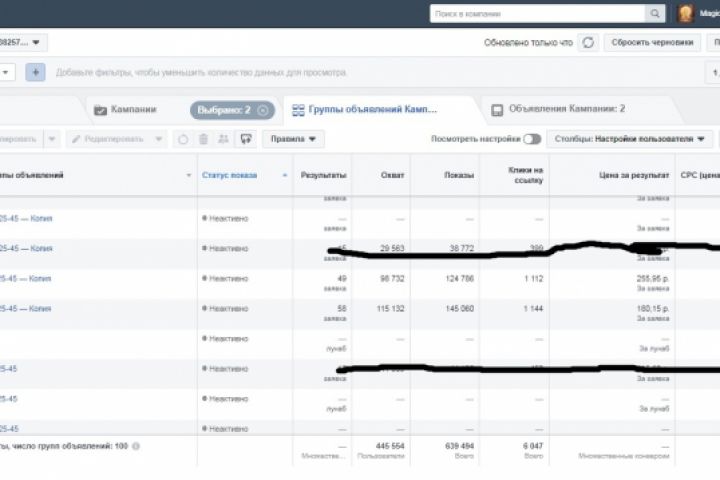Click the results value 49

(342, 278)
